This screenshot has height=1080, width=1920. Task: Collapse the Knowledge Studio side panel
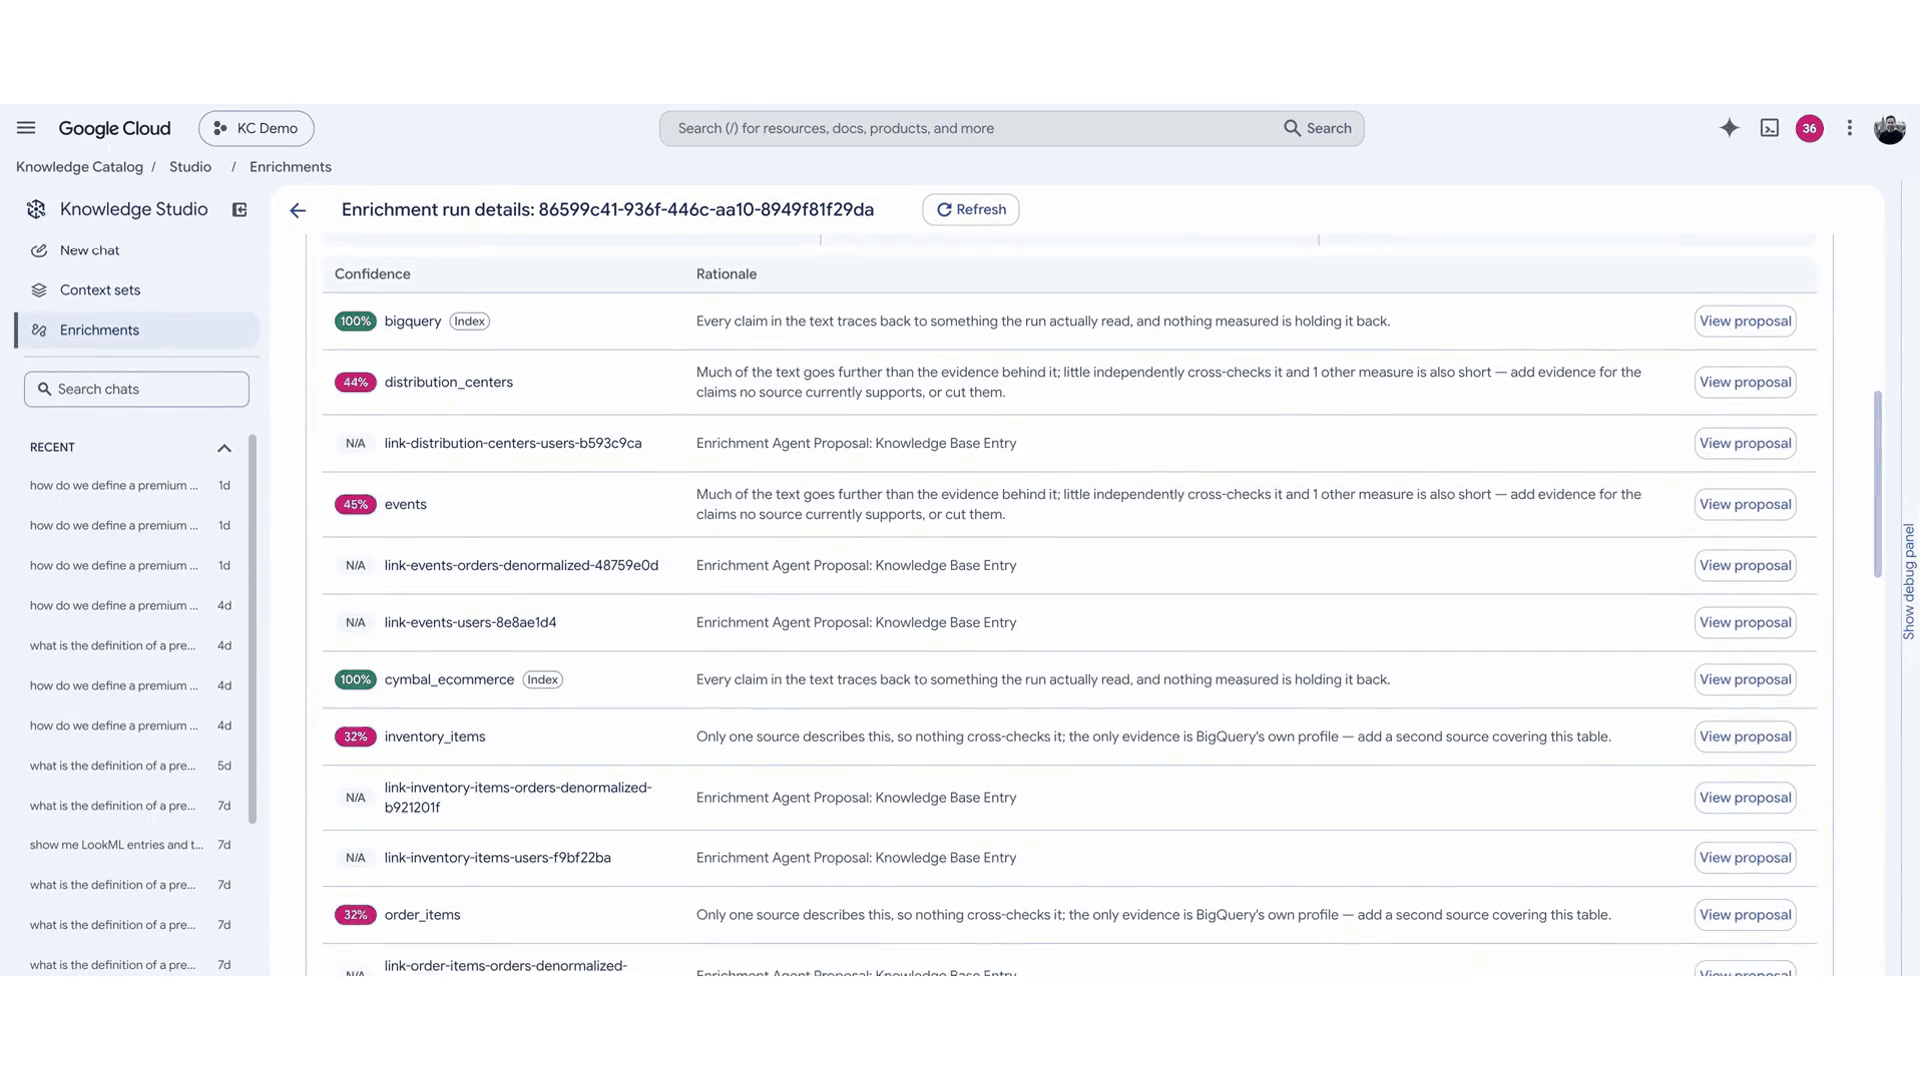coord(239,209)
